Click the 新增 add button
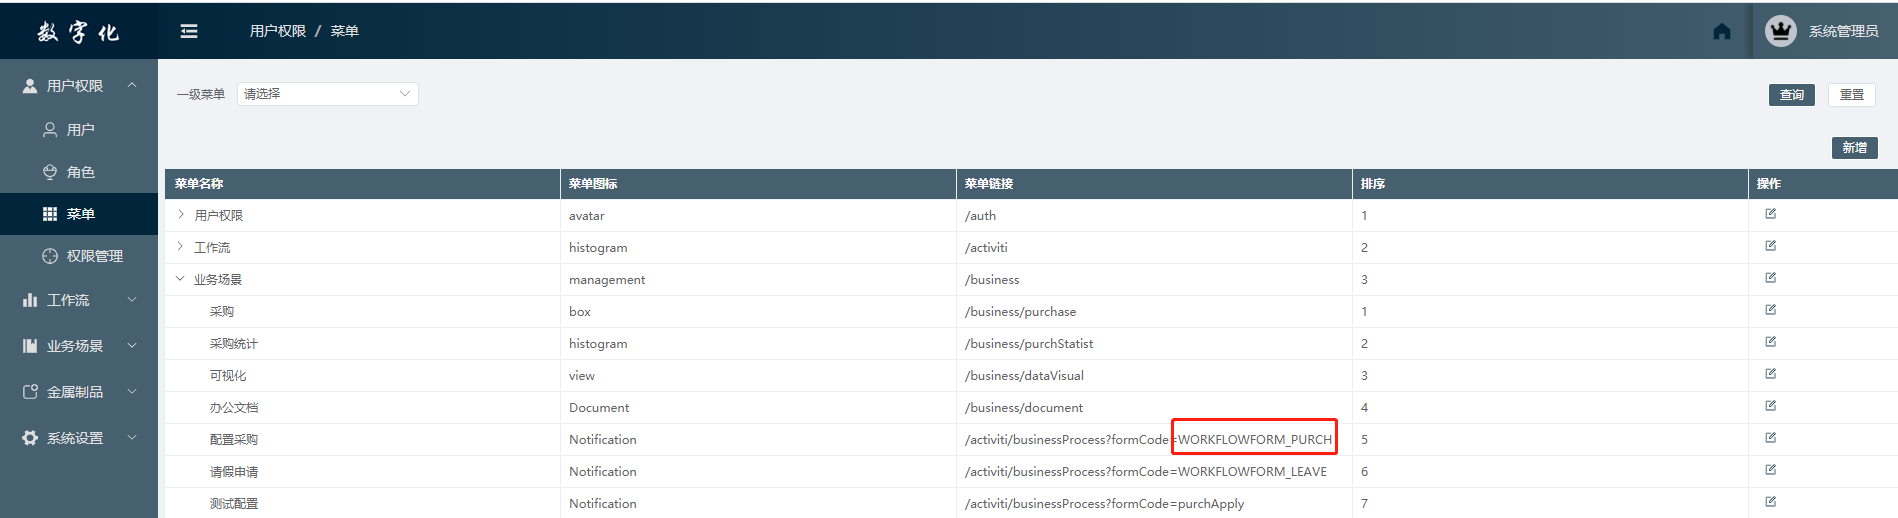 pos(1854,148)
